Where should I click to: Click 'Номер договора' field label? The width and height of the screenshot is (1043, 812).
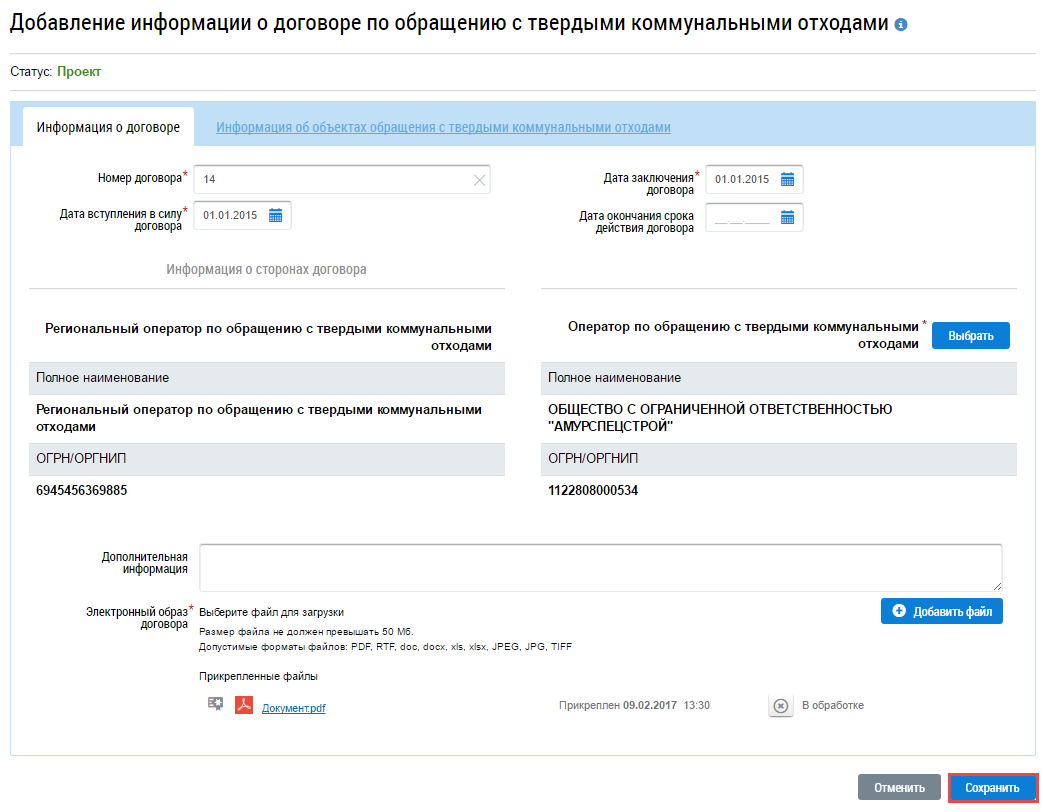click(x=140, y=178)
